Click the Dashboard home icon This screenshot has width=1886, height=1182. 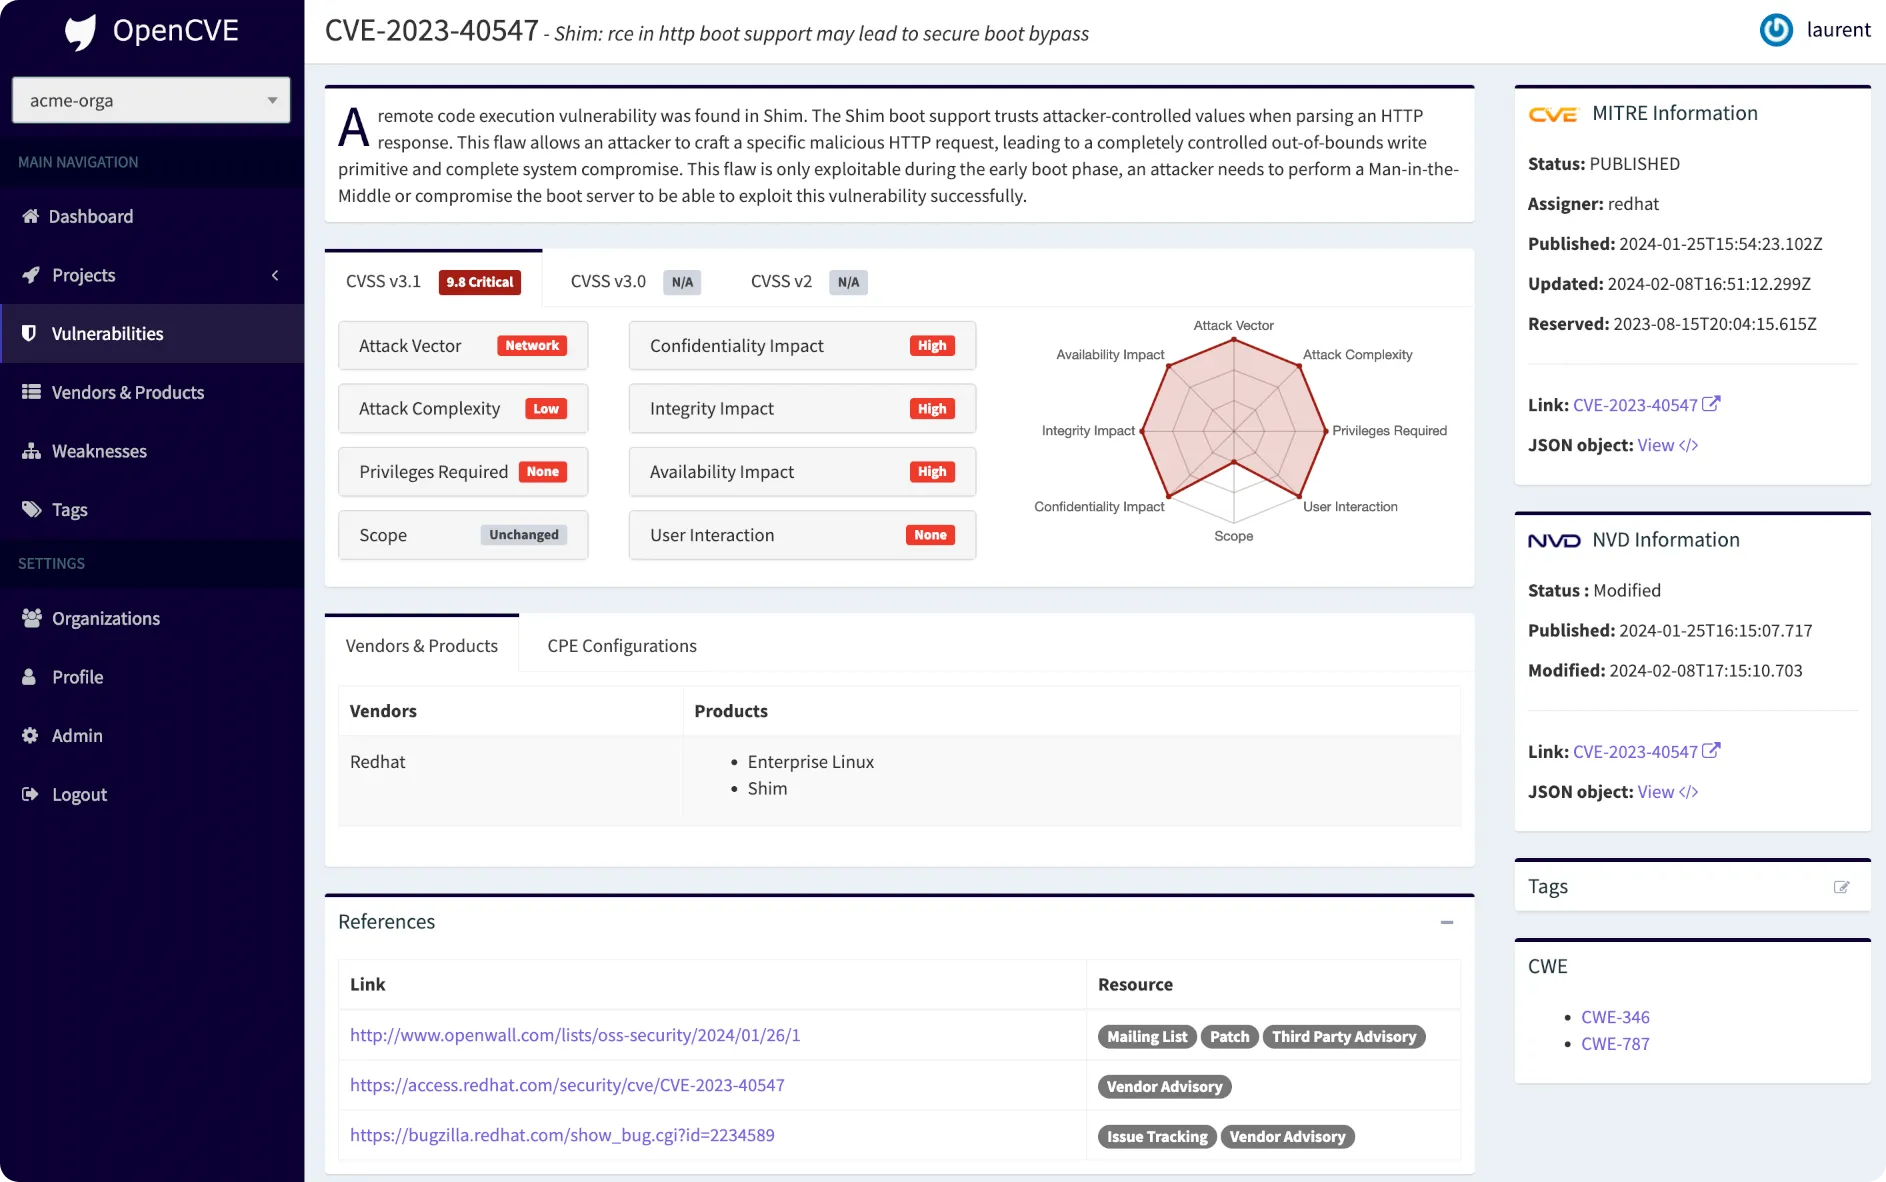click(30, 216)
